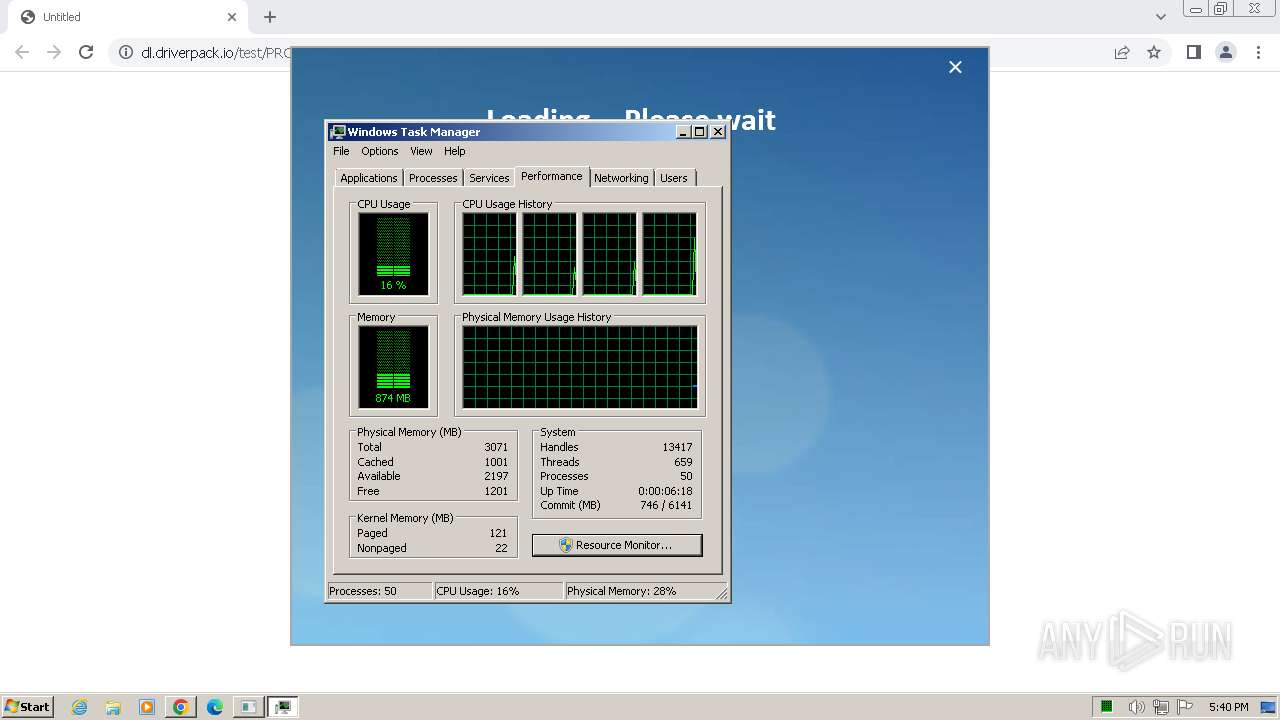This screenshot has height=720, width=1280.
Task: Click the CPU Usage gauge
Action: [x=393, y=254]
